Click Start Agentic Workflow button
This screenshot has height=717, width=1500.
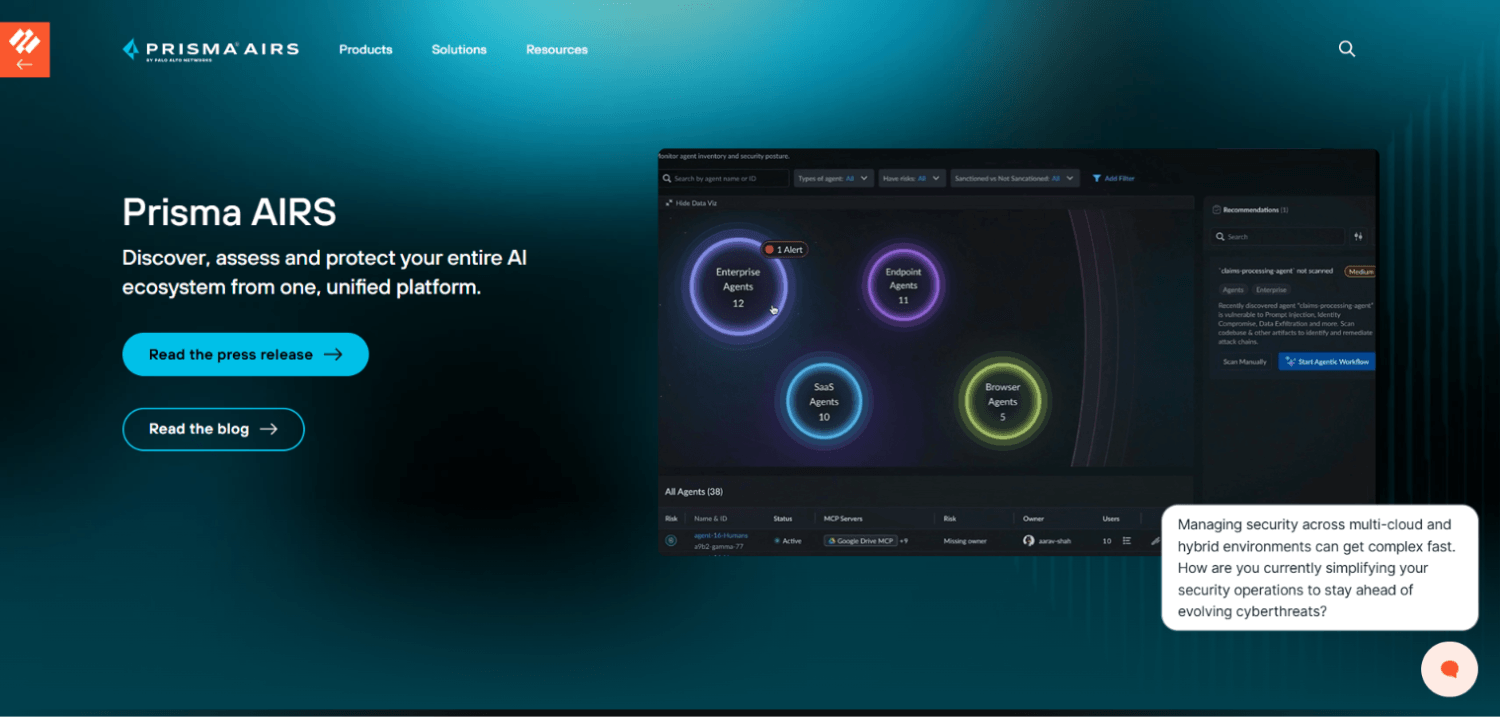[x=1327, y=362]
